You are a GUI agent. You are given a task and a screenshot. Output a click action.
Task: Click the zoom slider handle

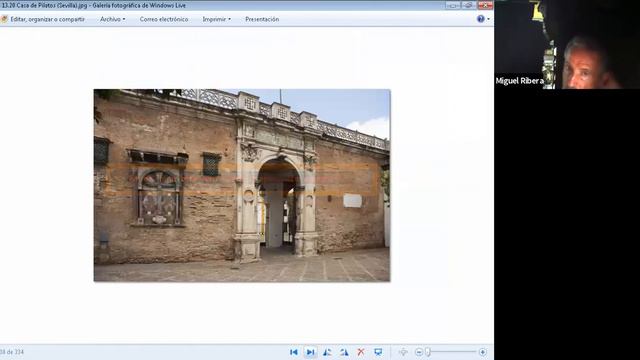click(428, 352)
